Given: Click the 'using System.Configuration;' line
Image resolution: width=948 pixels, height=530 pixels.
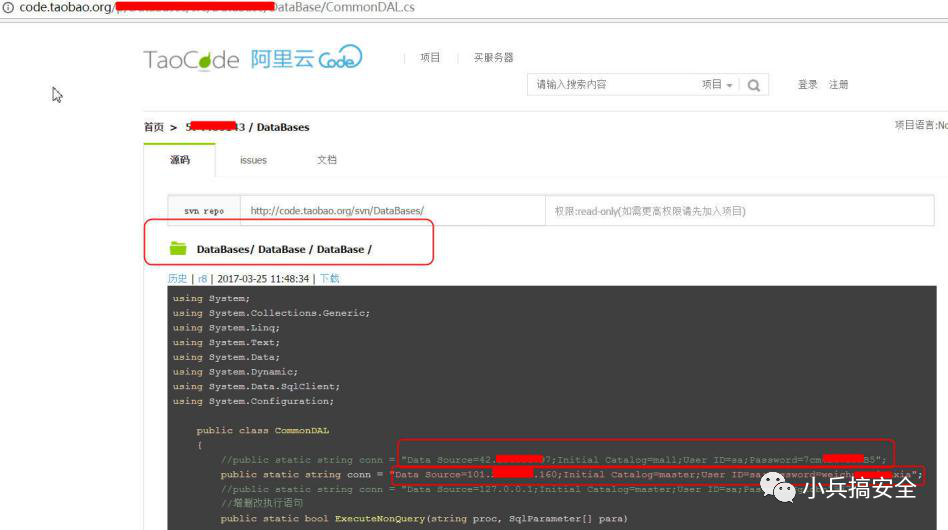Looking at the screenshot, I should (253, 401).
